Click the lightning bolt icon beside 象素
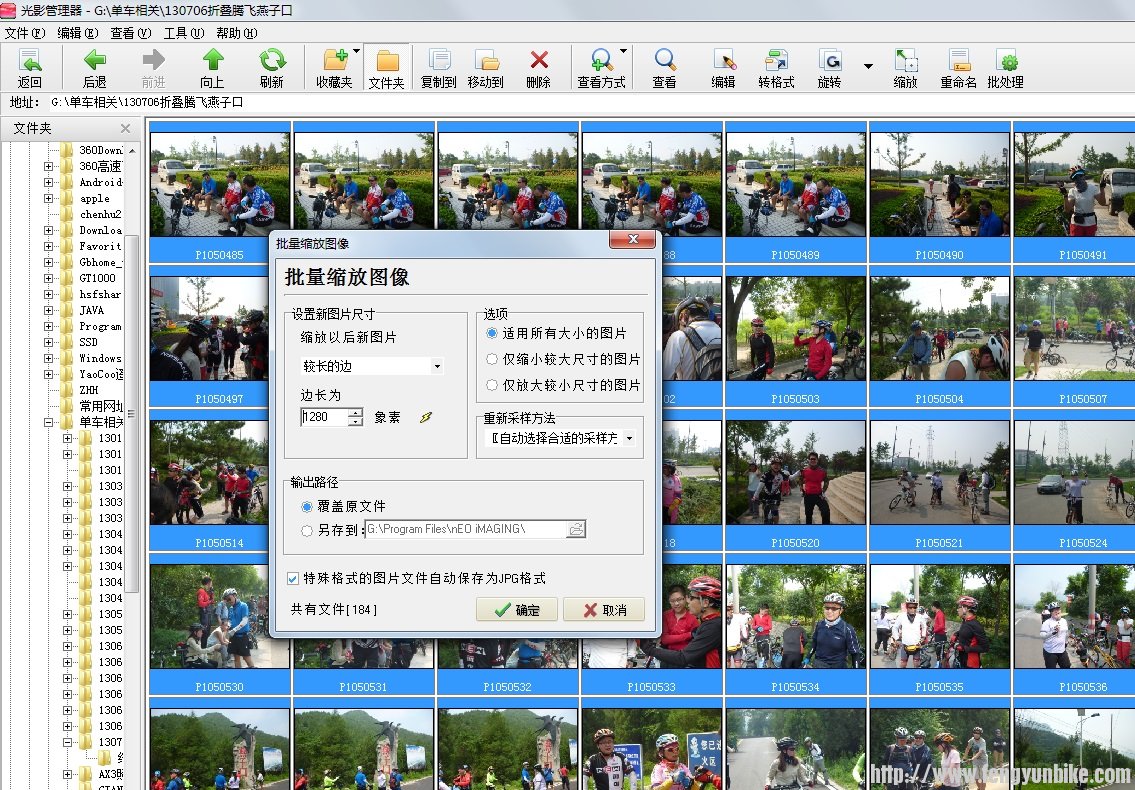This screenshot has width=1135, height=790. [425, 417]
